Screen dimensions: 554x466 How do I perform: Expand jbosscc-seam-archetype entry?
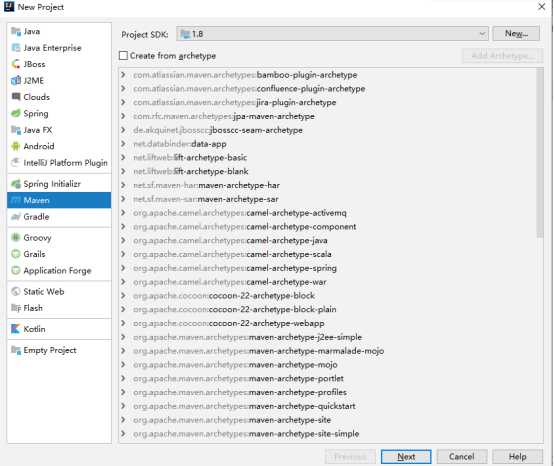pos(123,130)
